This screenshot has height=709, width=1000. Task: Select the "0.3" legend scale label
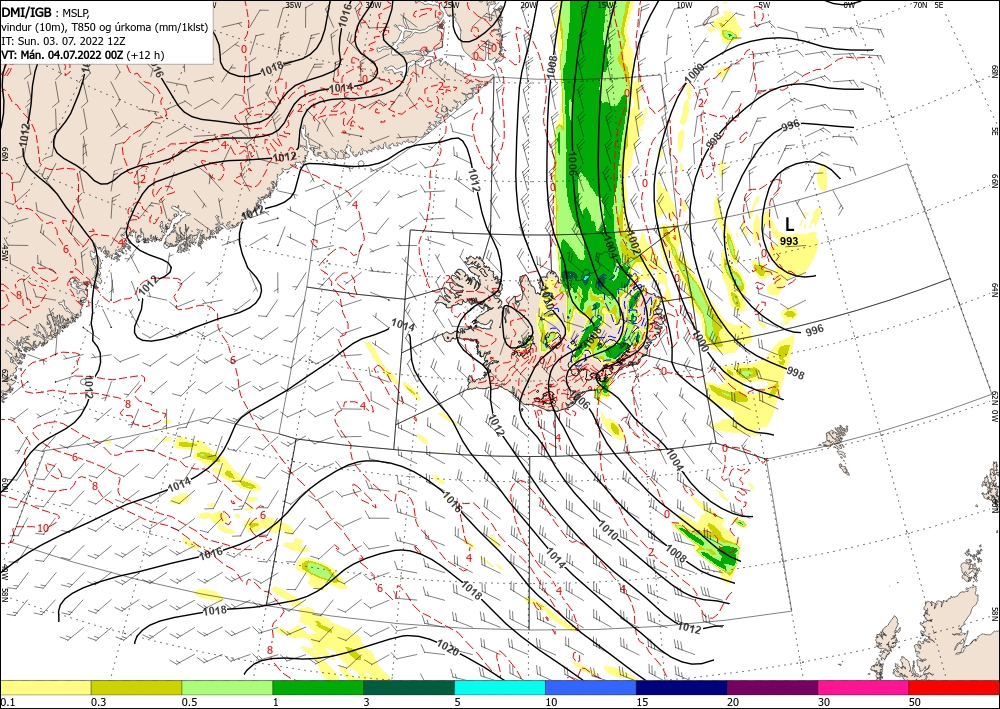98,702
